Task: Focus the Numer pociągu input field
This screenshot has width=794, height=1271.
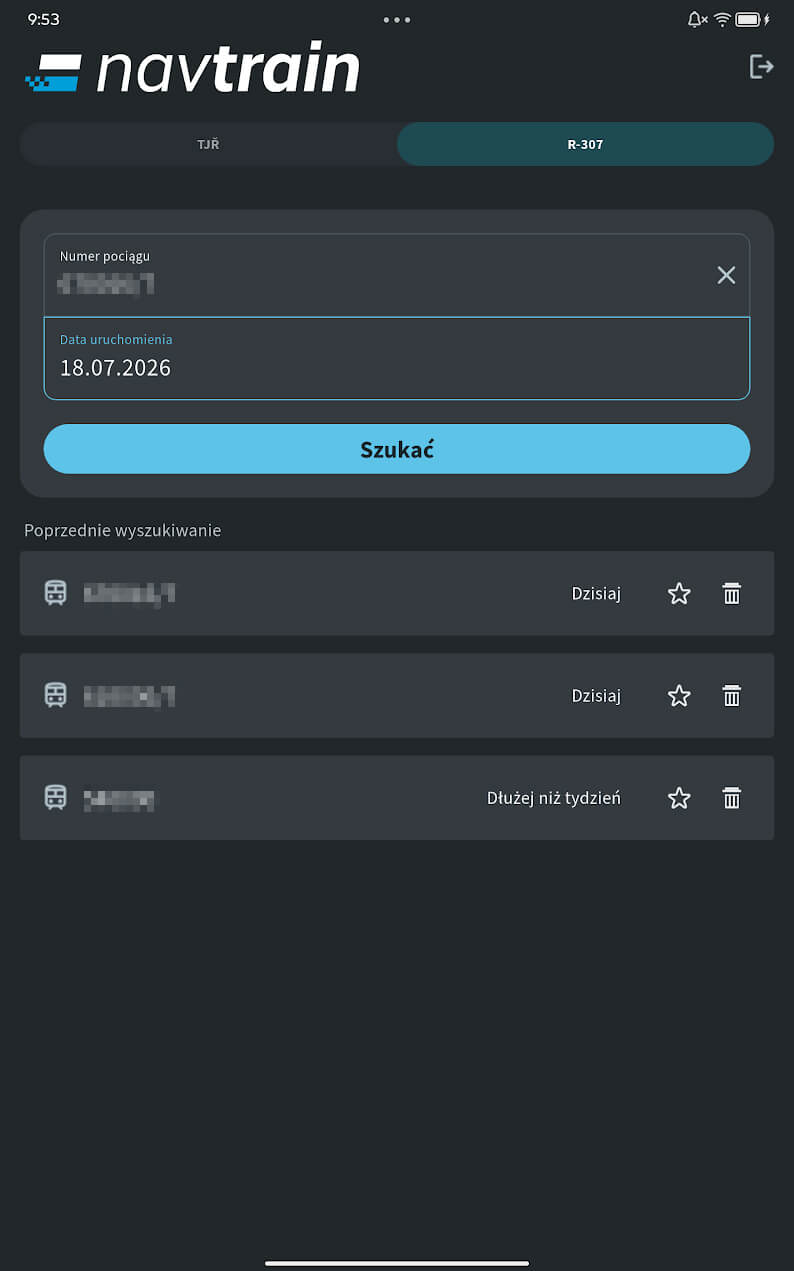Action: click(397, 275)
